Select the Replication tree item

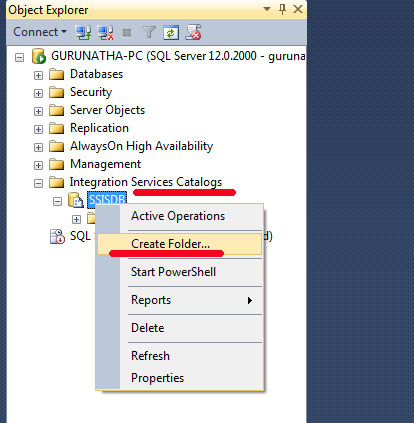point(99,128)
